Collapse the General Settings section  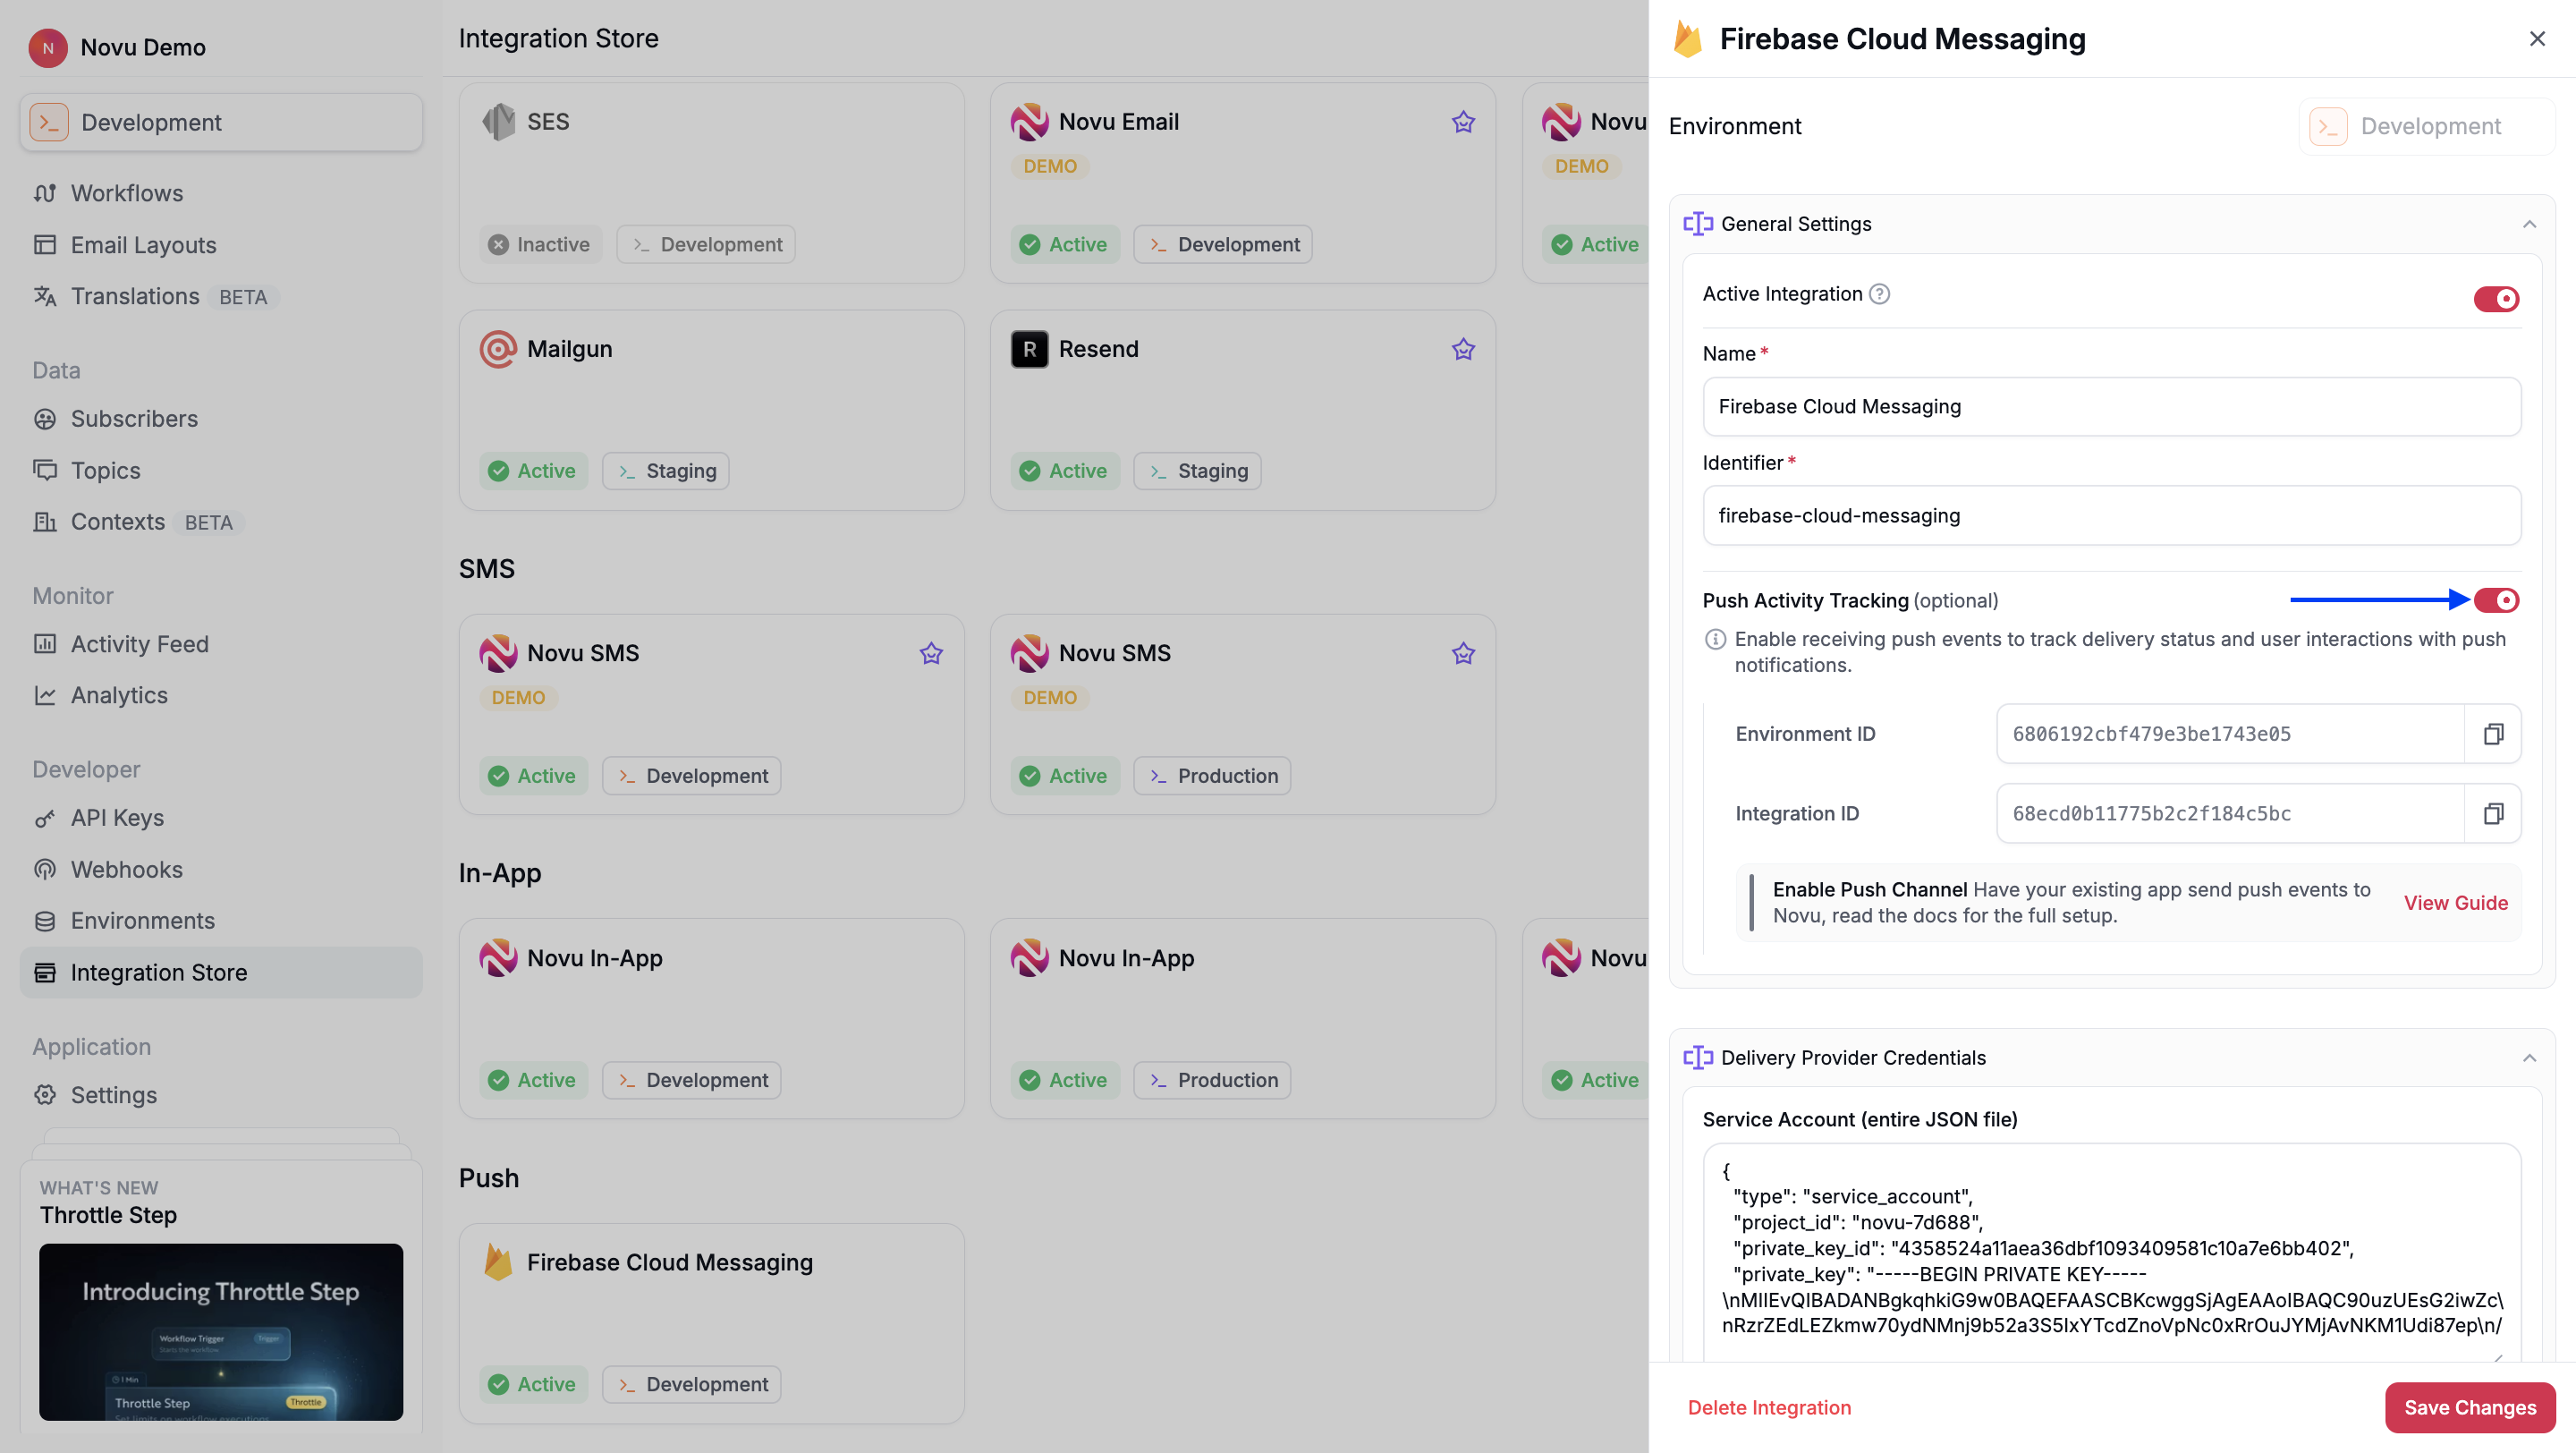tap(2530, 223)
